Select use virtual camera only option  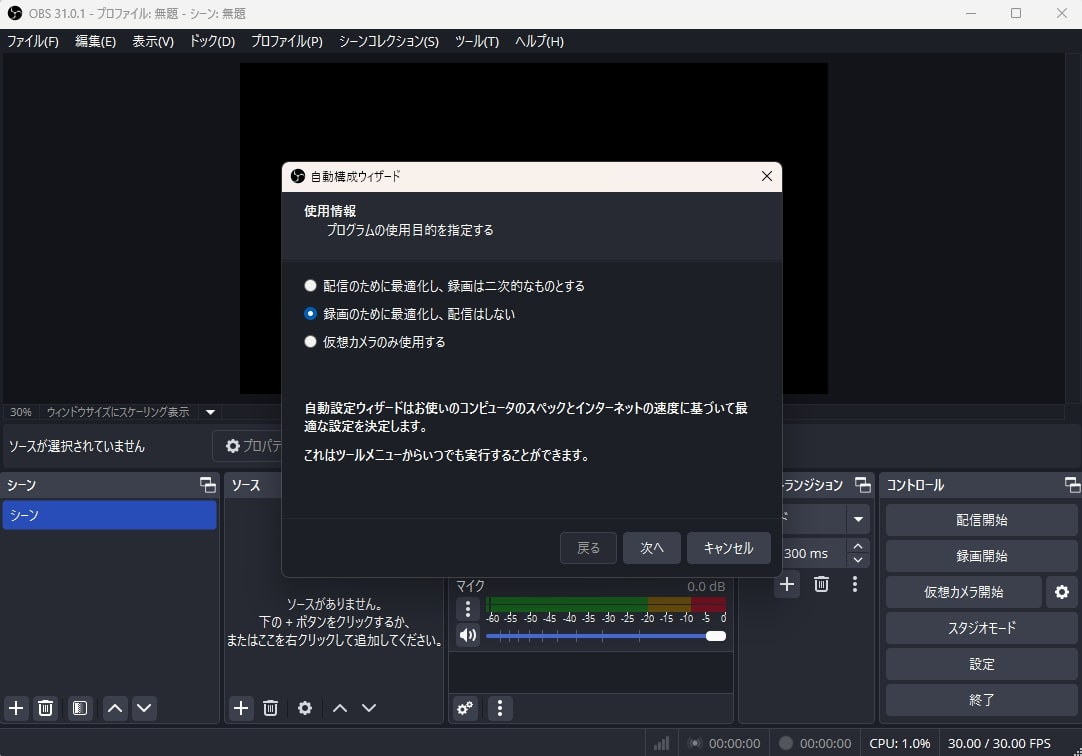(310, 341)
